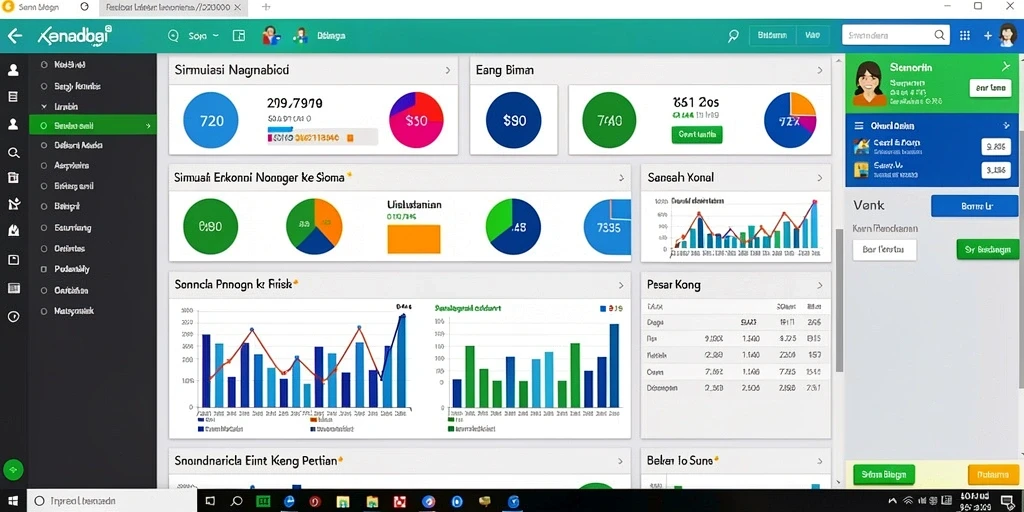The image size is (1024, 512).
Task: Expand the Pesar Kong panel chevron
Action: [820, 285]
